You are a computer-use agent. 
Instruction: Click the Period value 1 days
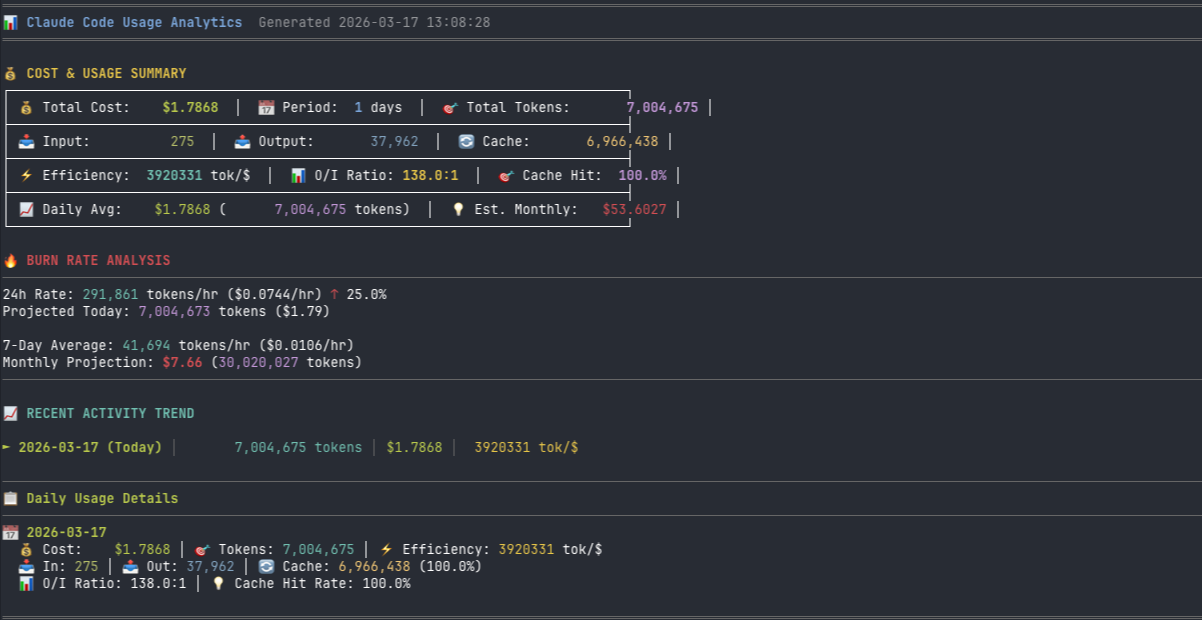[x=378, y=108]
